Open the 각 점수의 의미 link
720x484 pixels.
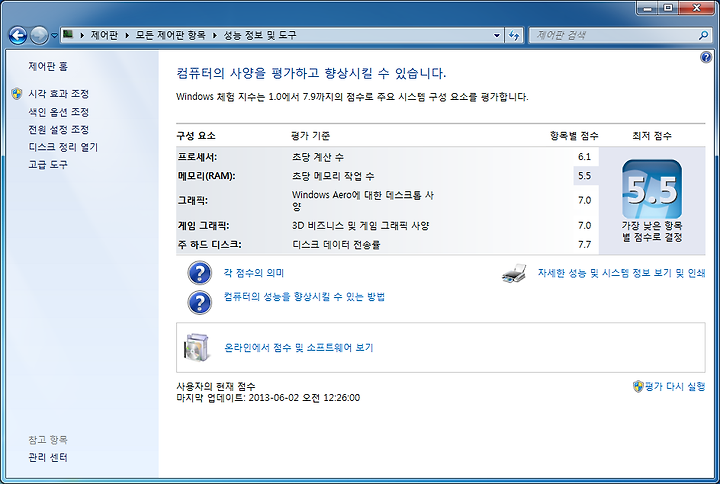coord(253,273)
